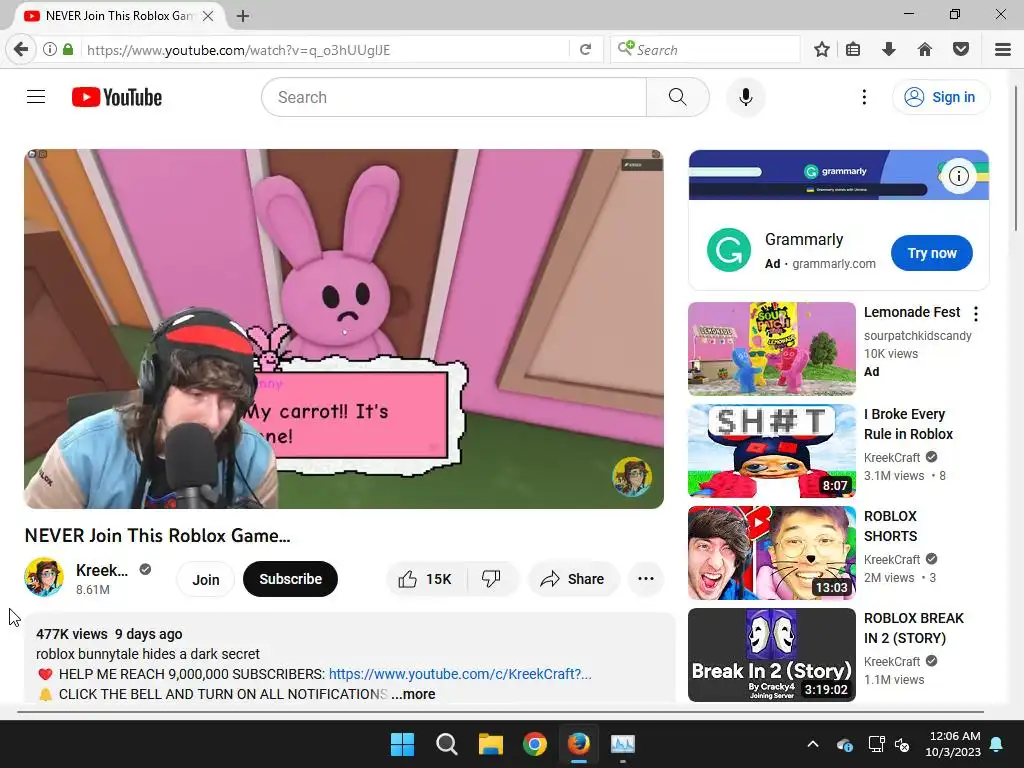Click Try now on the Grammarly ad

tap(932, 253)
